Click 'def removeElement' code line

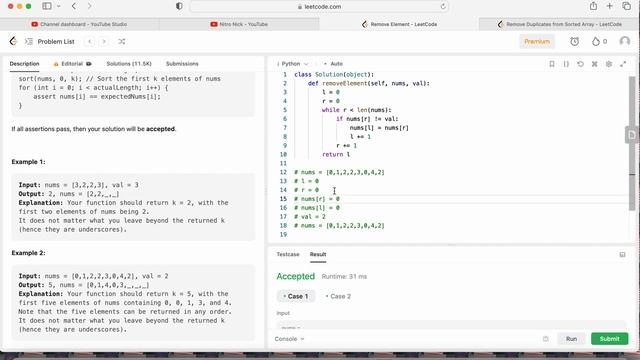[369, 83]
